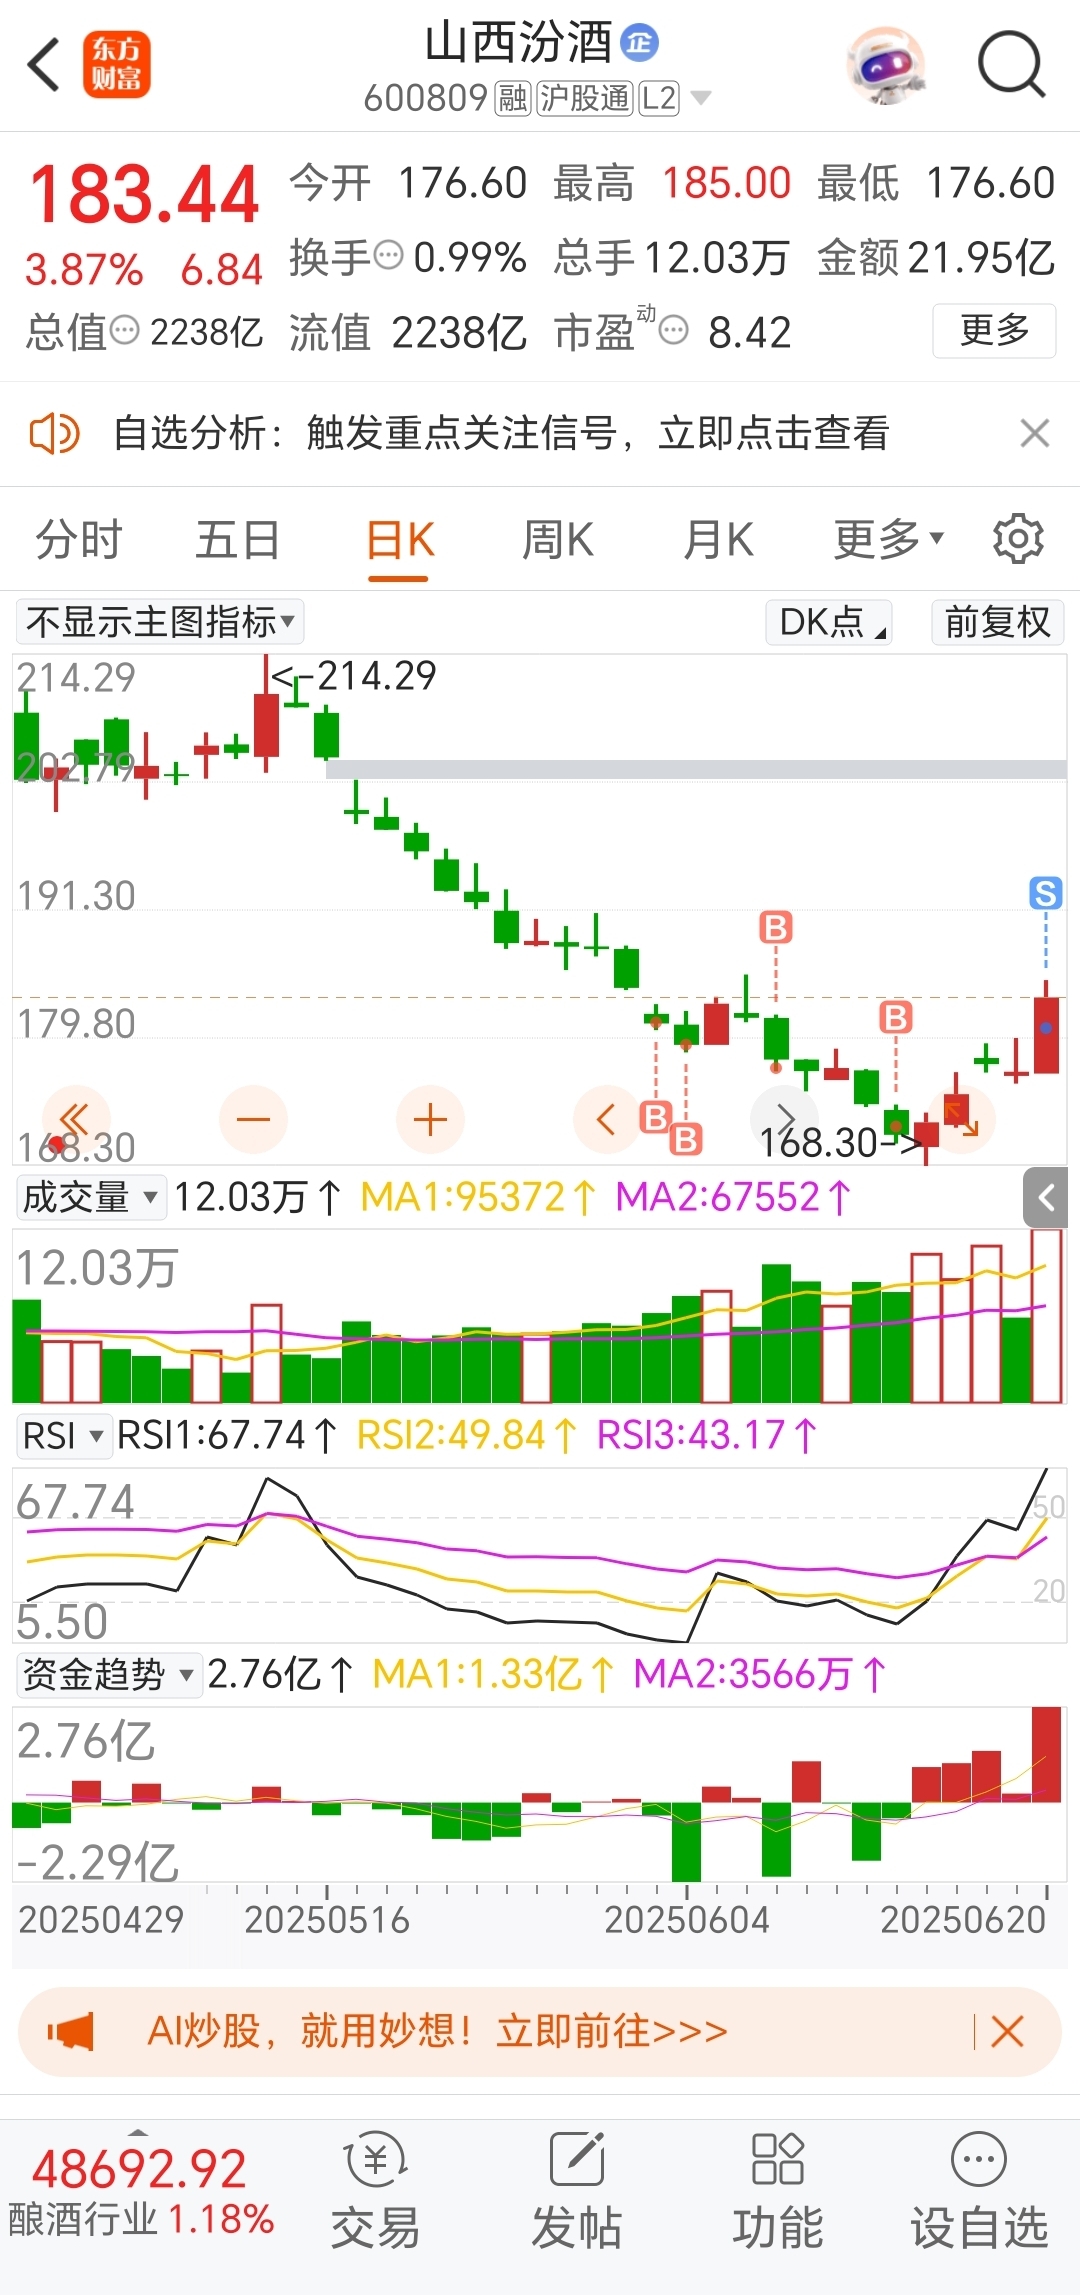This screenshot has width=1080, height=2295.
Task: Switch to the 分时 tab
Action: click(x=78, y=540)
